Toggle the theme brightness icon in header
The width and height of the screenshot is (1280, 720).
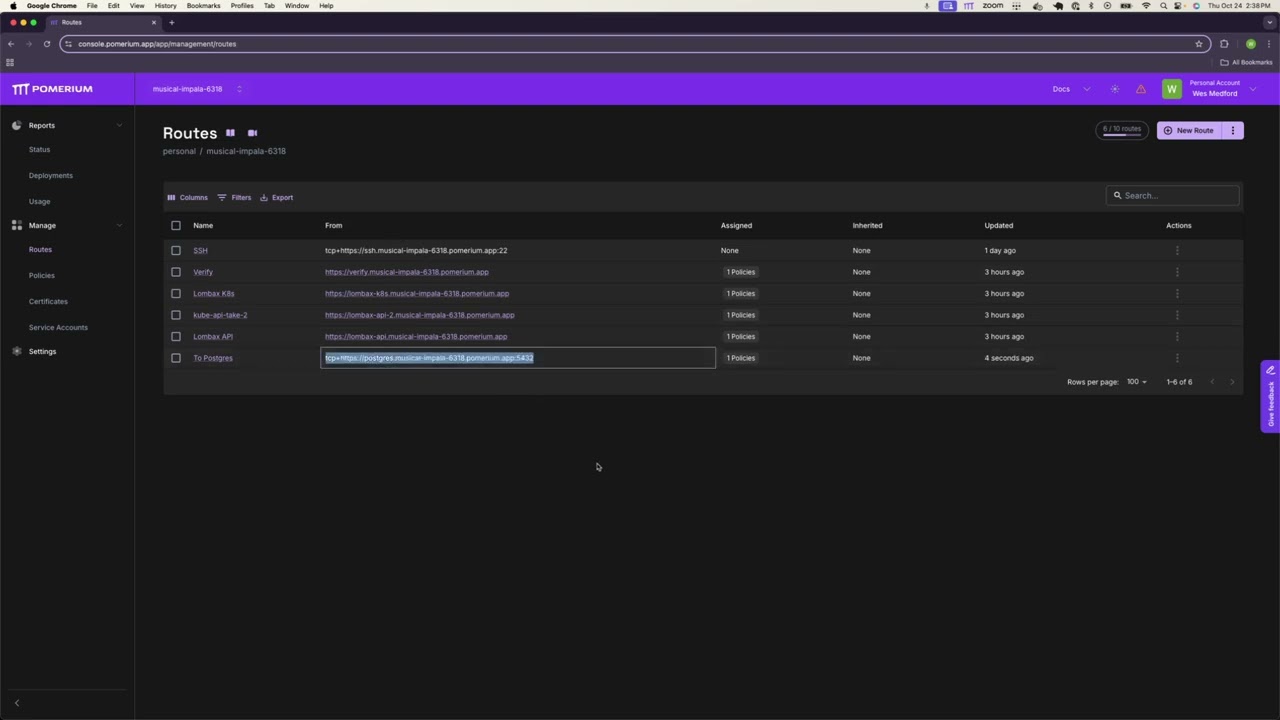(1115, 89)
